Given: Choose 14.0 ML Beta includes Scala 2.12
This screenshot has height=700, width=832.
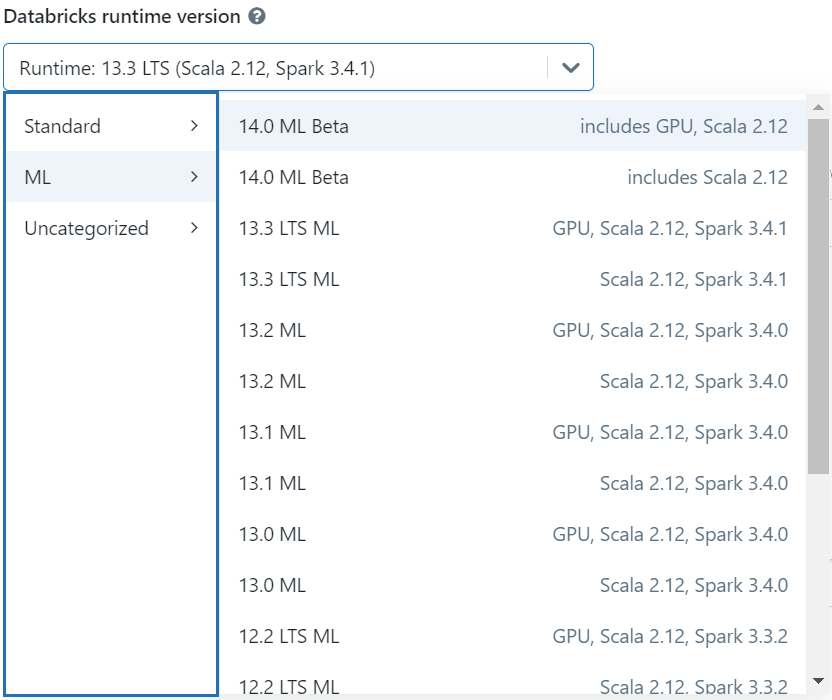Looking at the screenshot, I should 513,177.
